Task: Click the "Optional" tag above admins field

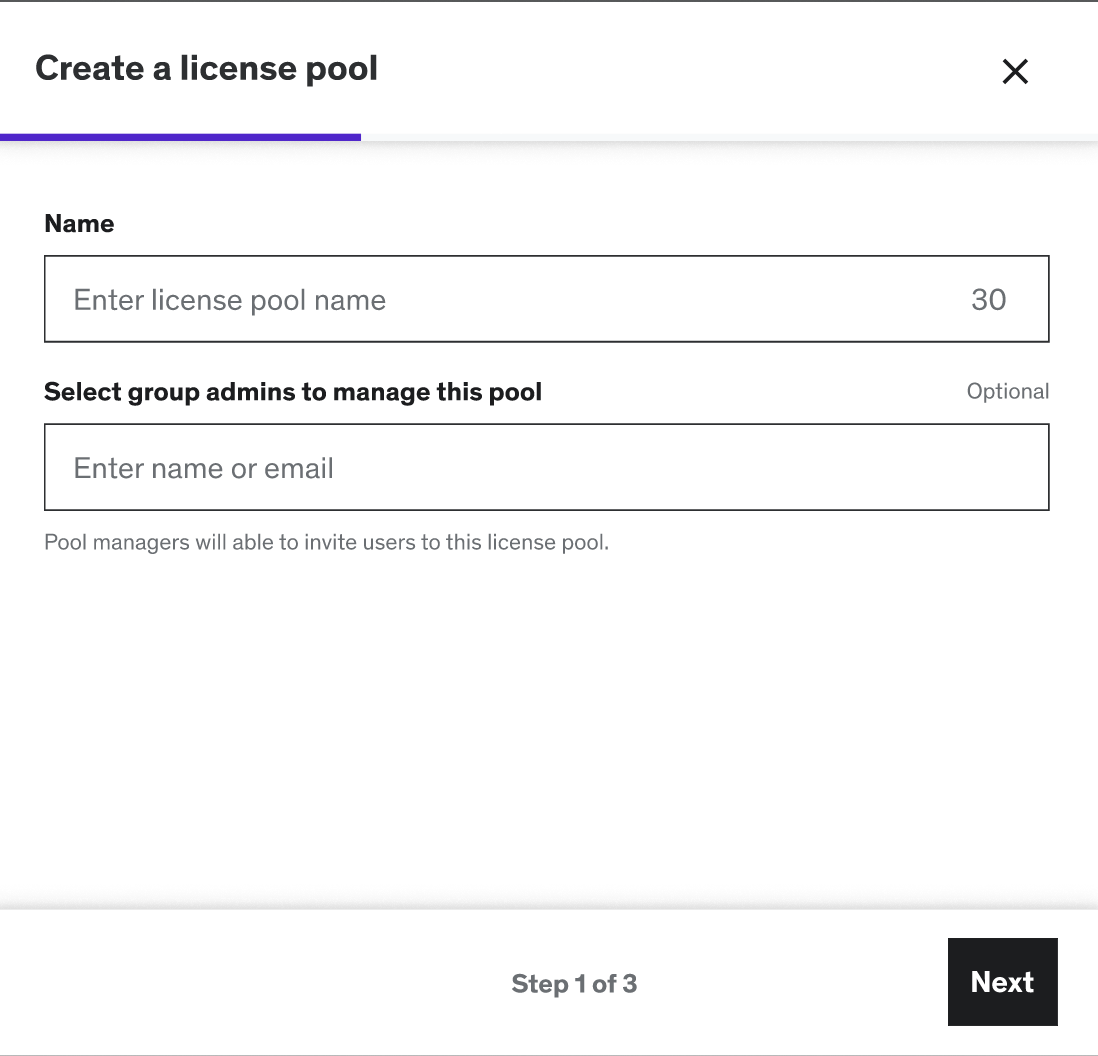Action: tap(1007, 391)
